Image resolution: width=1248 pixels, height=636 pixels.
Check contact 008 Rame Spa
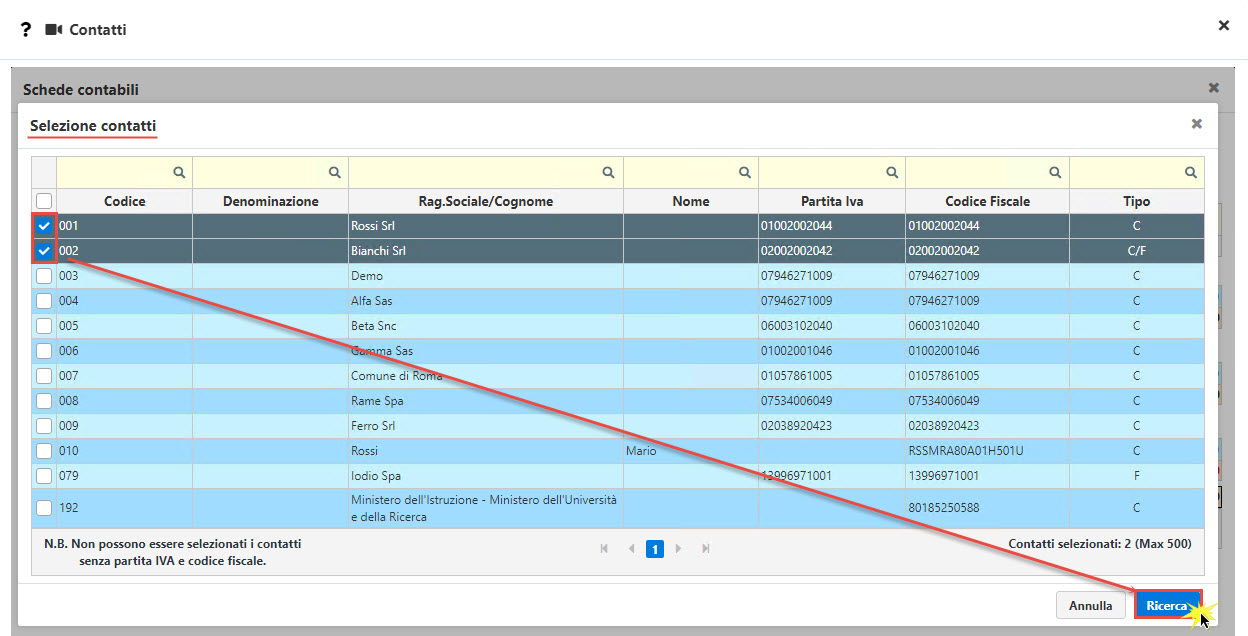point(44,401)
